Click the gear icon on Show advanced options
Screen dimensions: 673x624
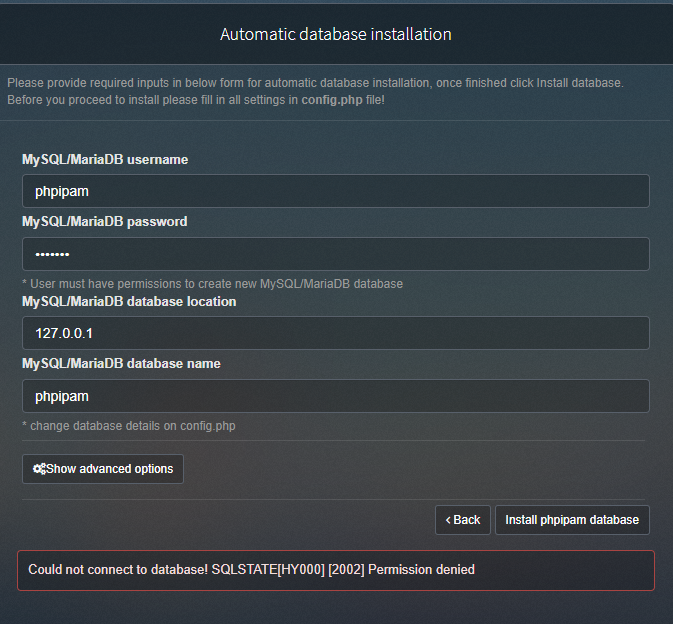pos(39,469)
